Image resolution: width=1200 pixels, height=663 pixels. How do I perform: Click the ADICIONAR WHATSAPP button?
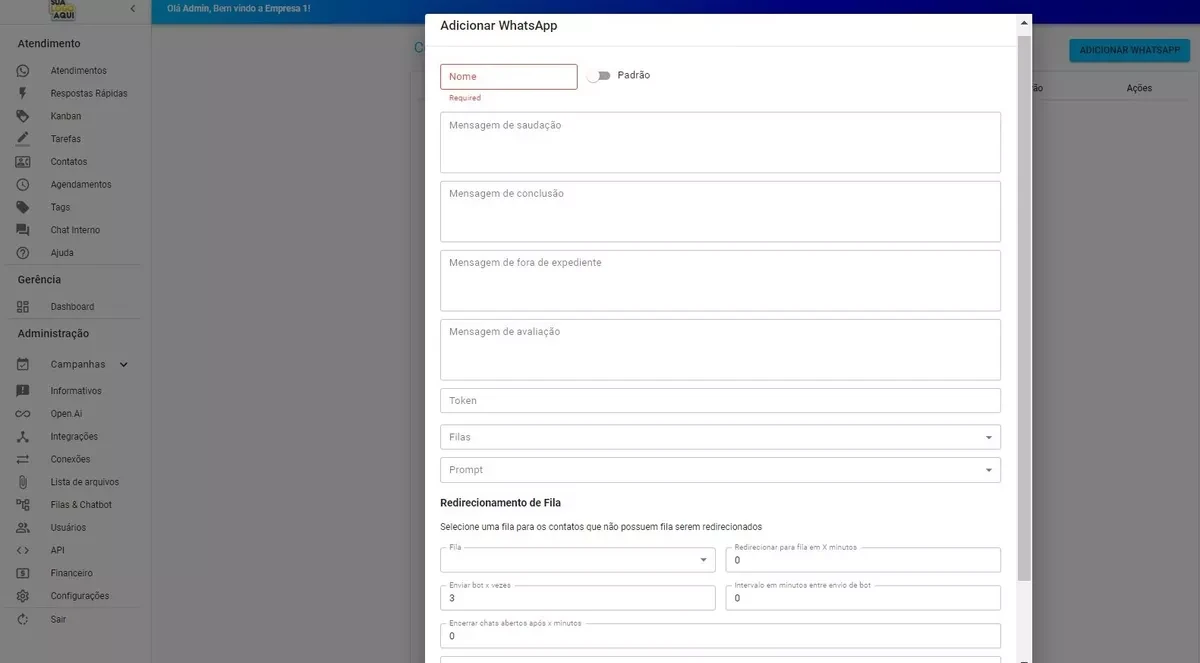click(1129, 49)
